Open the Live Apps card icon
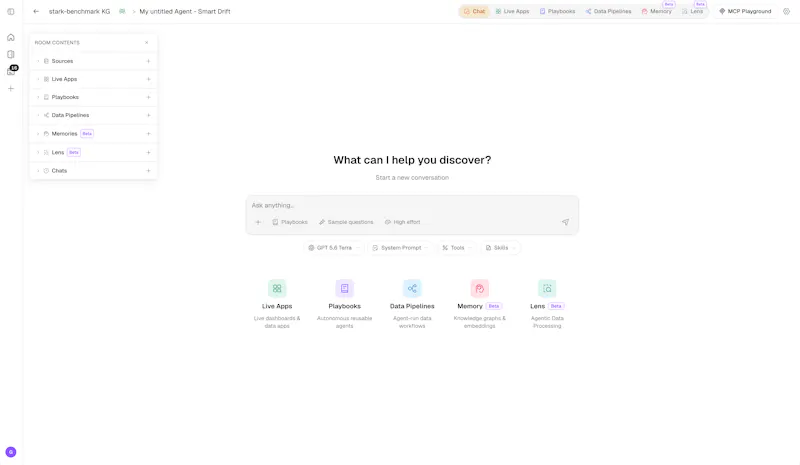The image size is (800, 465). [x=277, y=288]
